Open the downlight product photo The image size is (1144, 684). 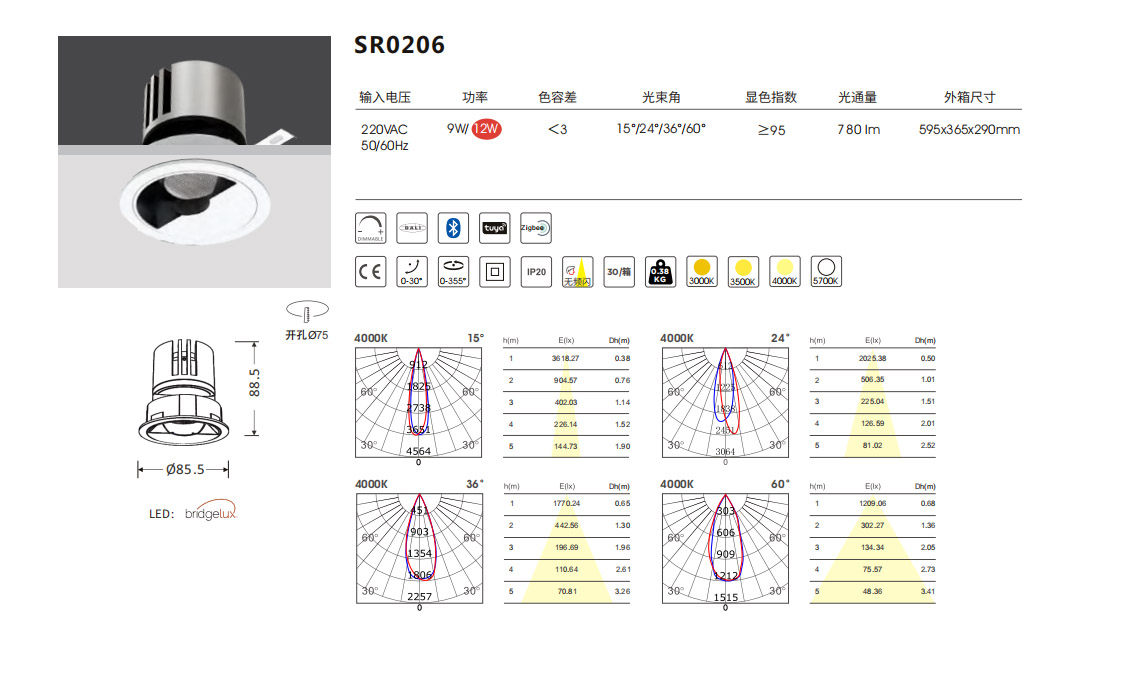pyautogui.click(x=194, y=162)
